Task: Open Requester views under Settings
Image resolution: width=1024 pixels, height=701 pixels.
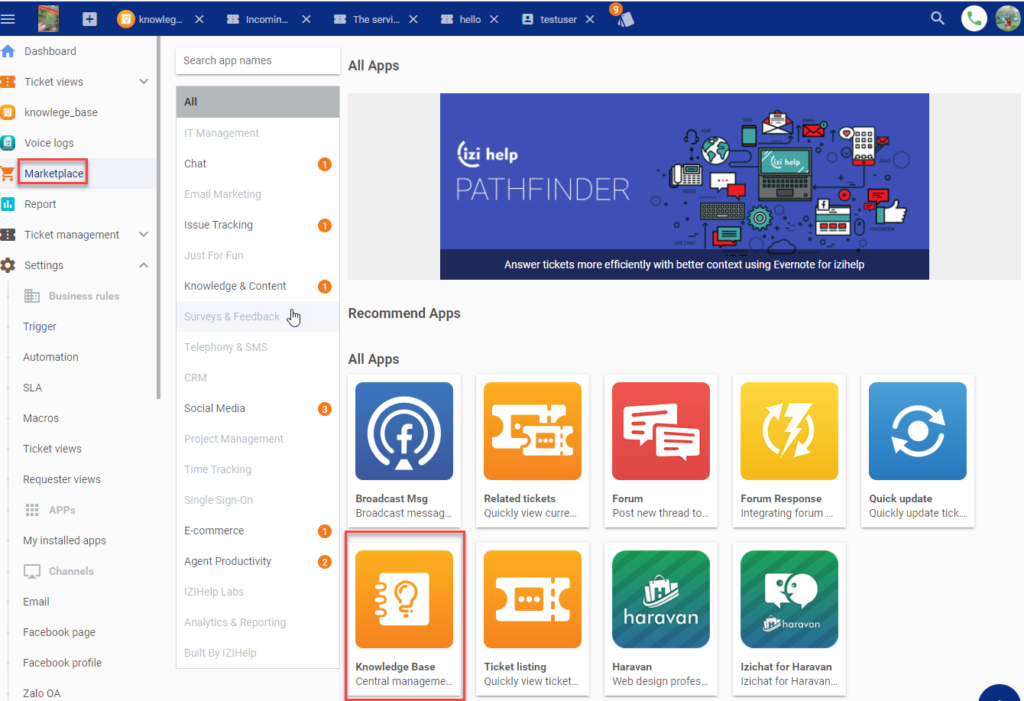Action: pyautogui.click(x=61, y=480)
